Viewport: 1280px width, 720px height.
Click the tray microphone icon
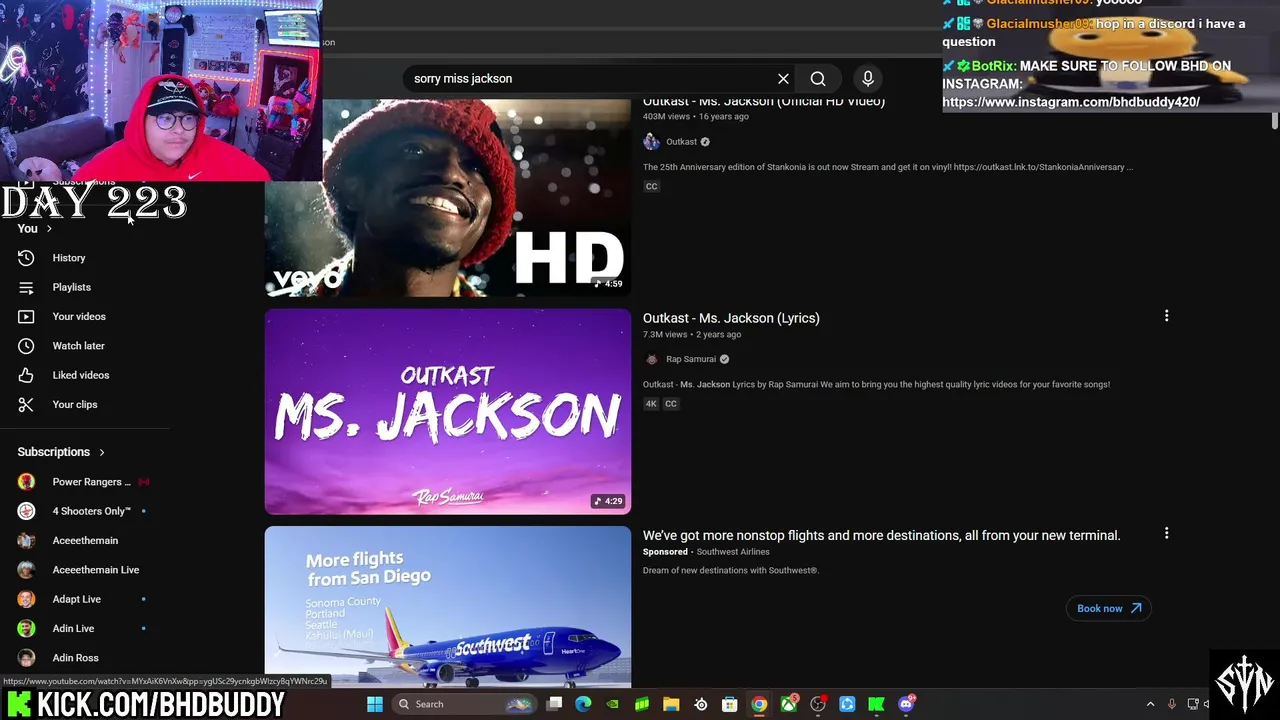pos(1172,704)
